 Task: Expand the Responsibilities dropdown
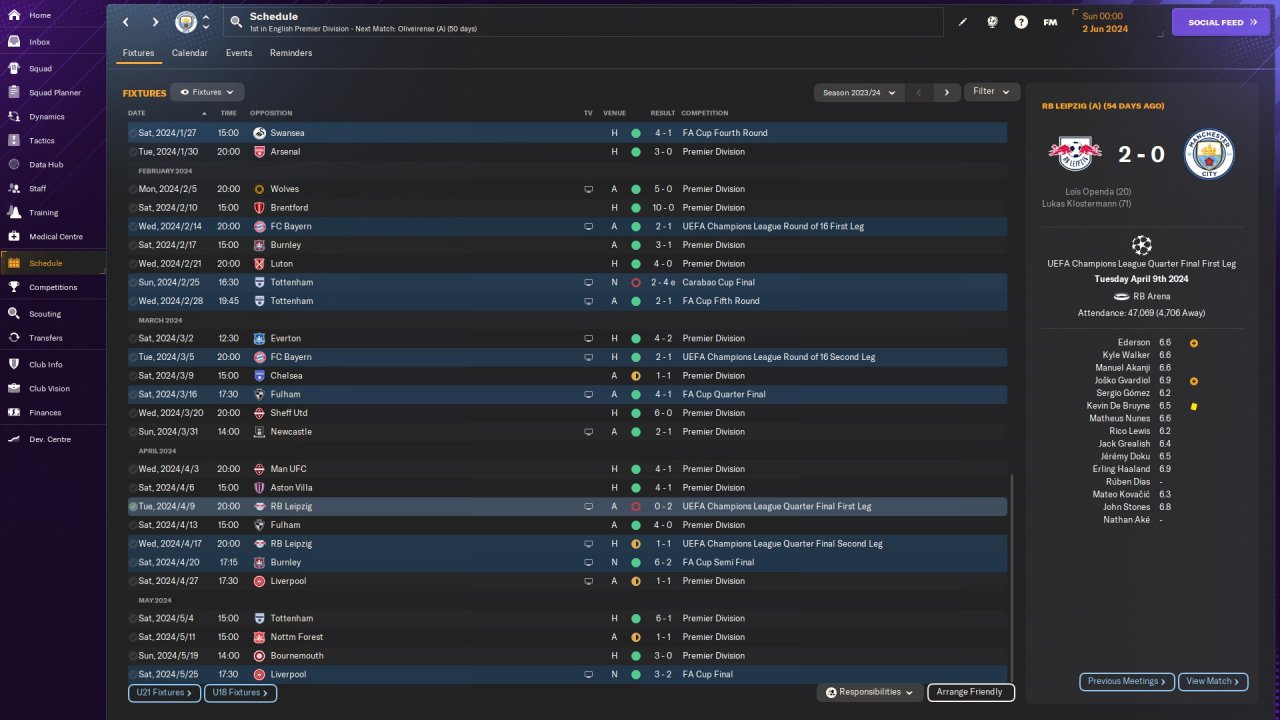pos(870,692)
